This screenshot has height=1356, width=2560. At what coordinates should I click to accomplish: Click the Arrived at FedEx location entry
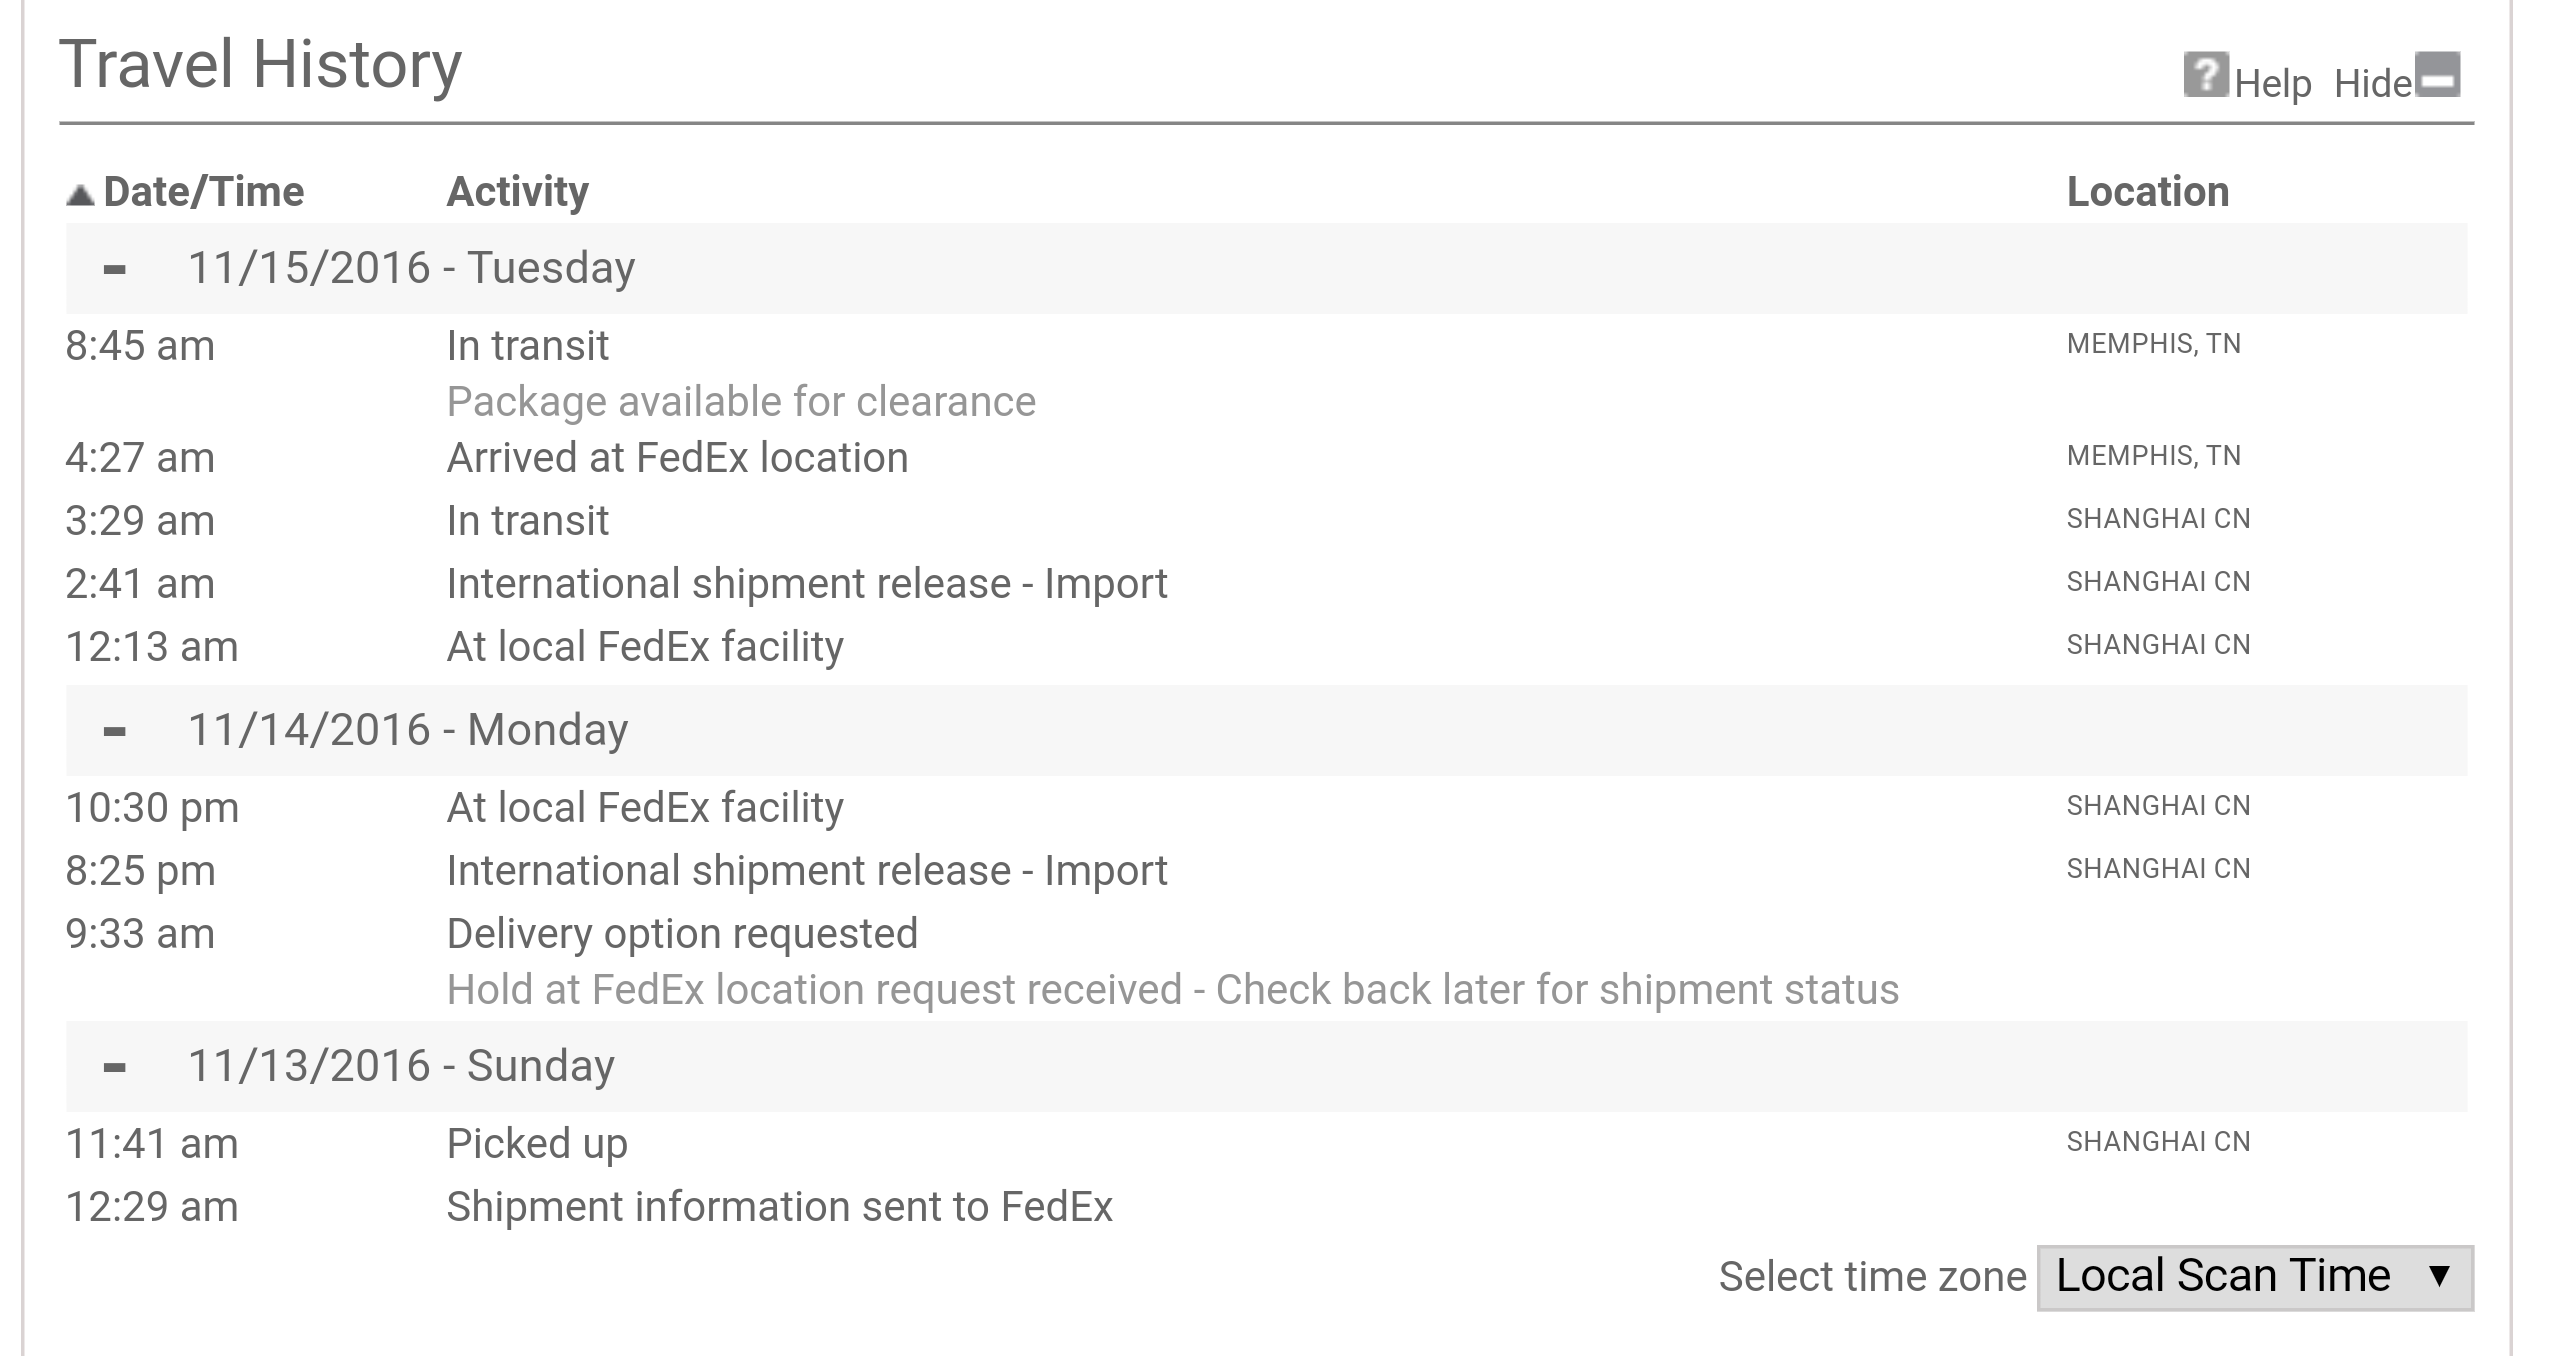[677, 457]
